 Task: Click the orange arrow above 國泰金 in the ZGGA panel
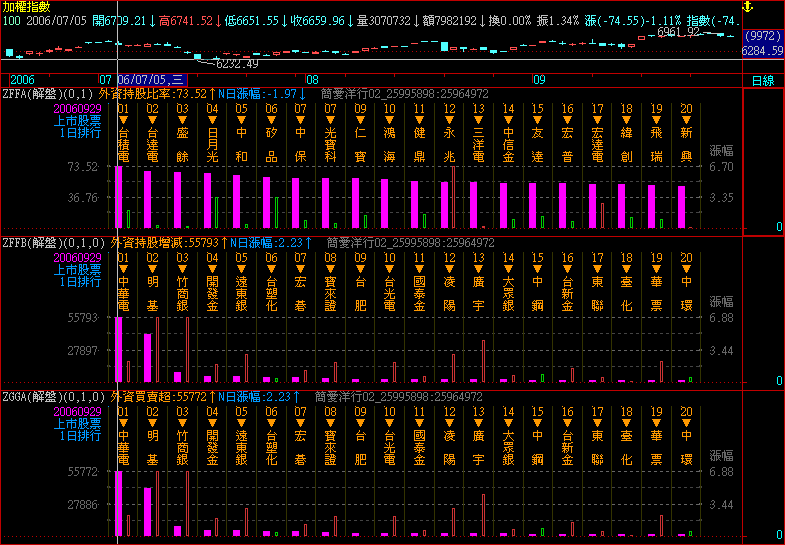[419, 424]
